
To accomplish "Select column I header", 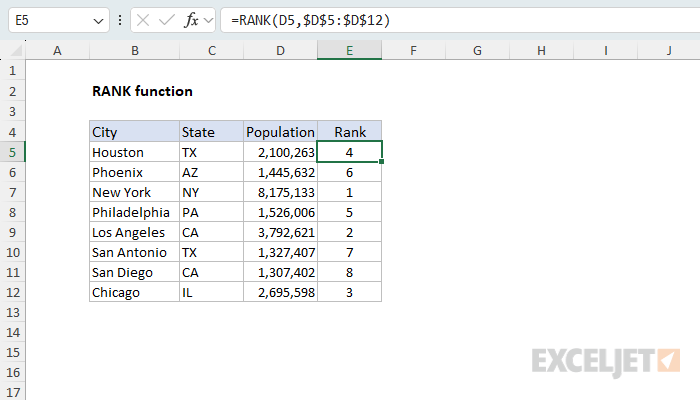I will (605, 50).
